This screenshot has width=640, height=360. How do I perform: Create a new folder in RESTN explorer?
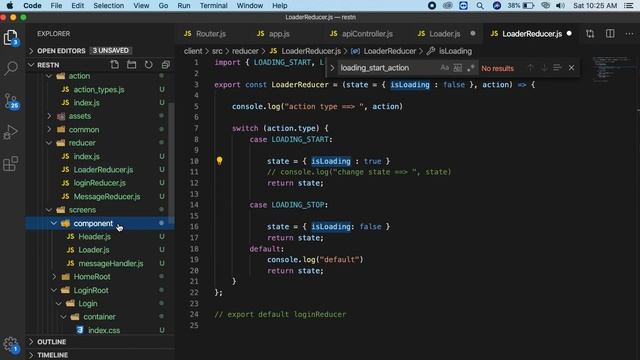click(131, 65)
